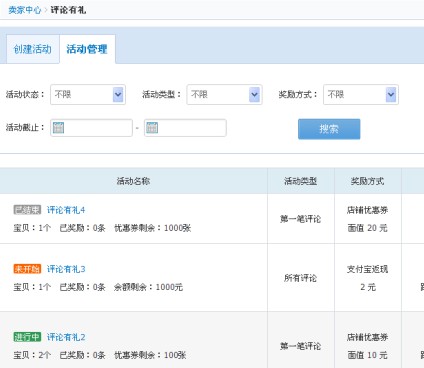The height and width of the screenshot is (368, 424).
Task: Click the end date input field
Action: click(185, 128)
